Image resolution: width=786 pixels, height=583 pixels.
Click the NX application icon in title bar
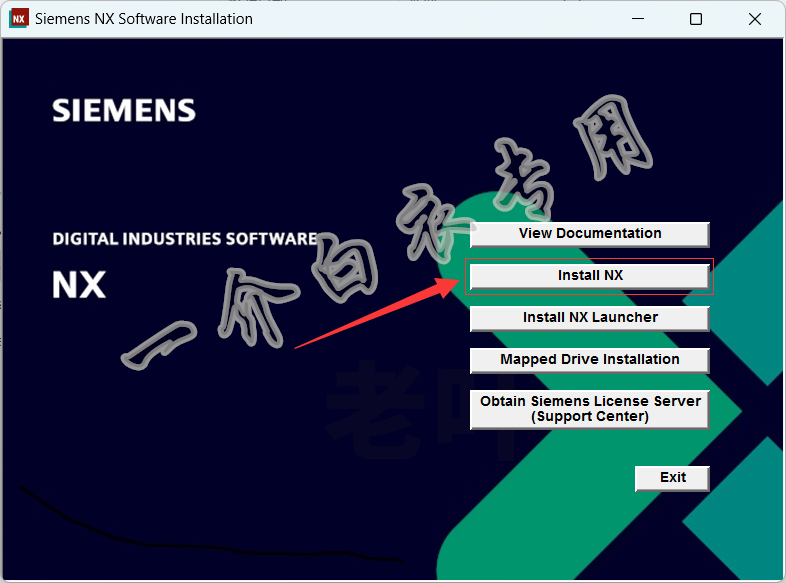click(x=18, y=19)
